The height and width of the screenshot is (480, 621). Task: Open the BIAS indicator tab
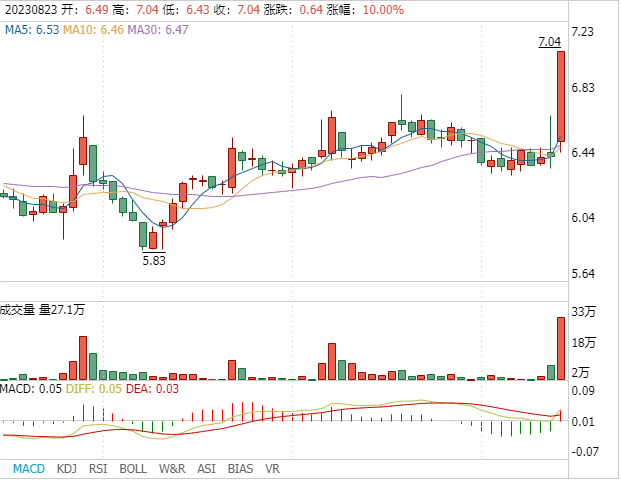pos(240,469)
